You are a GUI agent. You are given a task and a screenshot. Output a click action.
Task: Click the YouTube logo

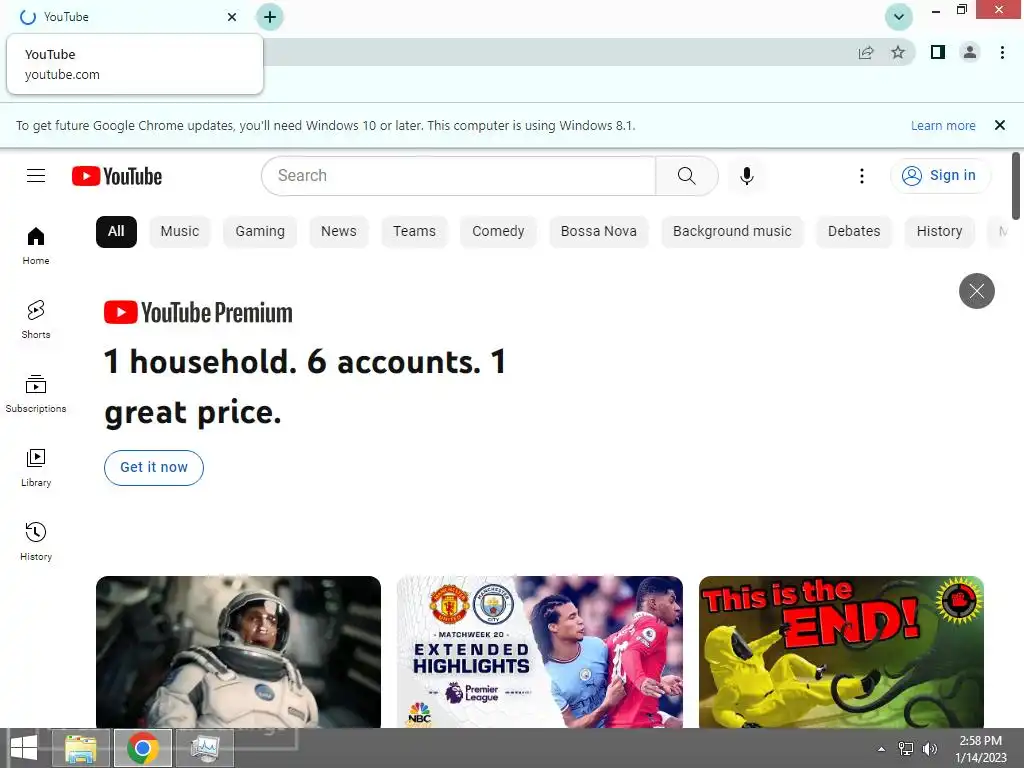117,176
